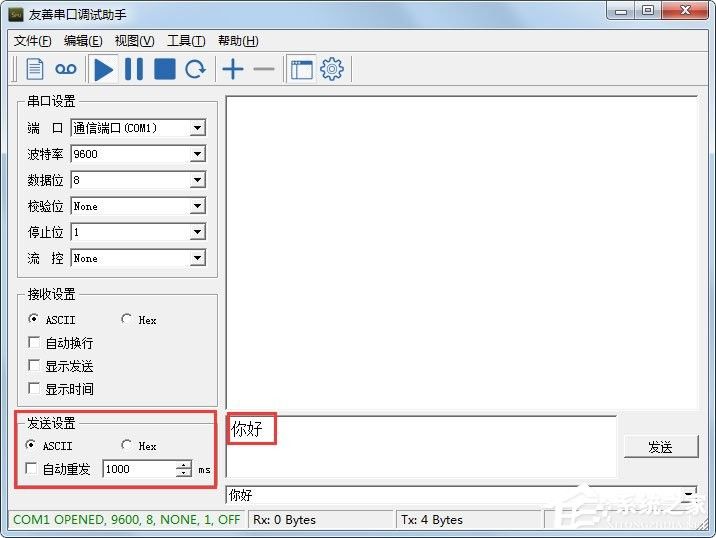Stop serial port with square icon
Viewport: 716px width, 538px height.
click(165, 69)
